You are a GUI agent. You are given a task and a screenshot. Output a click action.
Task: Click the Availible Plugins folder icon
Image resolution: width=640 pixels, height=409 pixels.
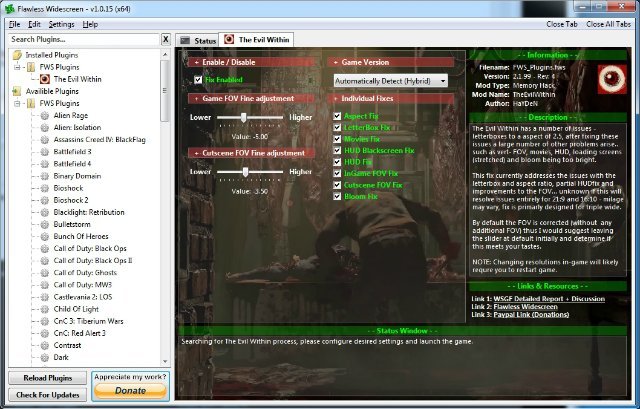(17, 91)
